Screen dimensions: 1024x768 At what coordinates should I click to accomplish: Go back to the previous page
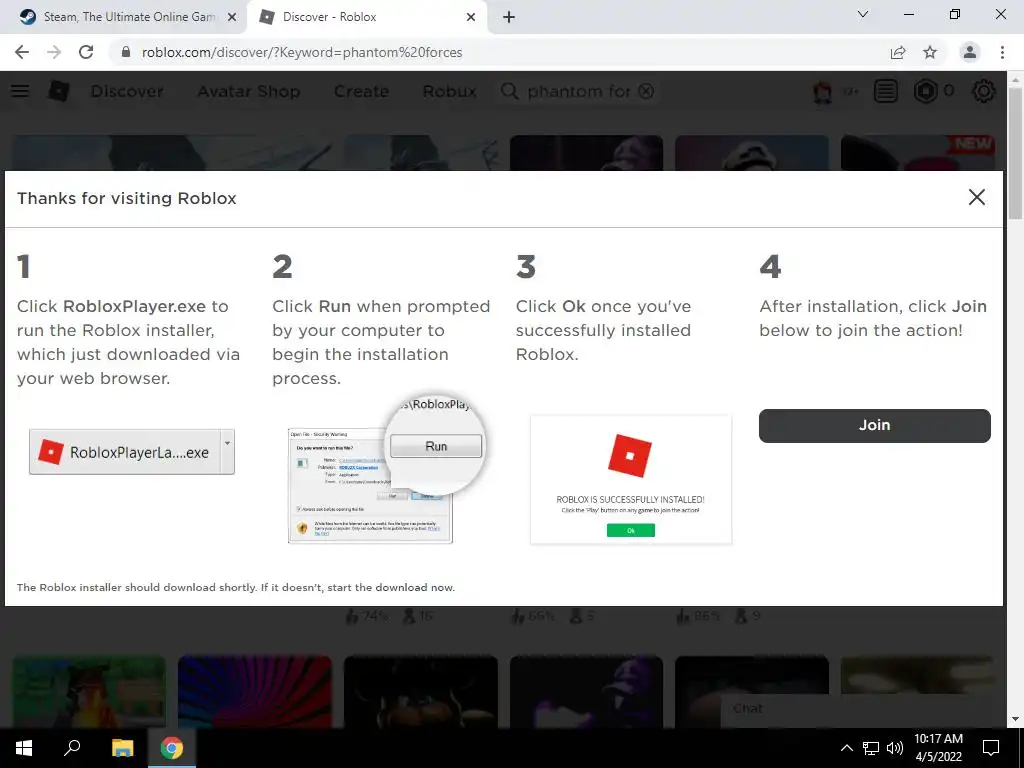coord(22,52)
